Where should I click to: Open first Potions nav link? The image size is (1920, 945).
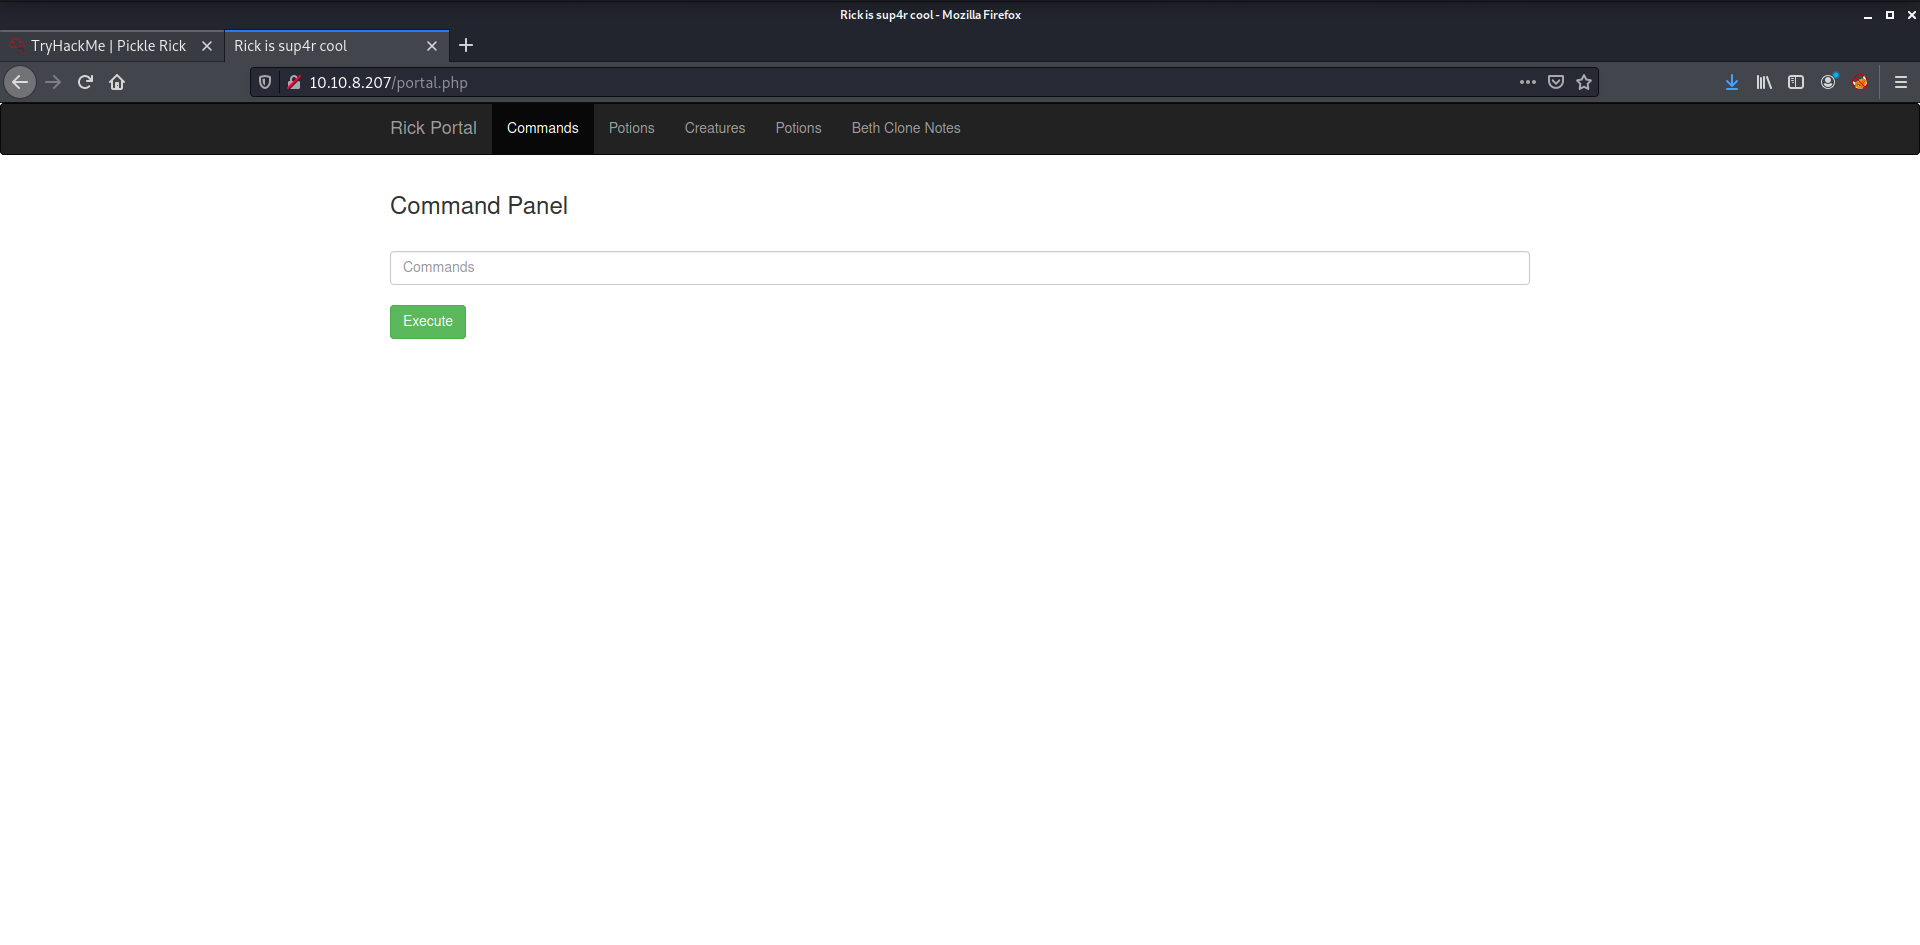click(632, 128)
